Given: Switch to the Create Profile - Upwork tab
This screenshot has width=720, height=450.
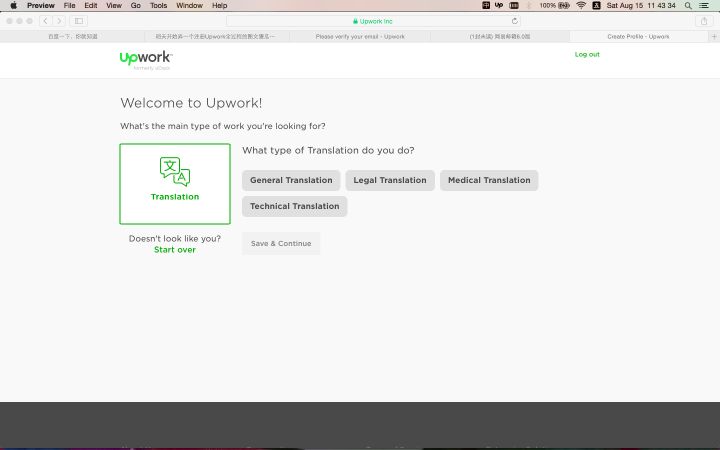Looking at the screenshot, I should point(638,36).
